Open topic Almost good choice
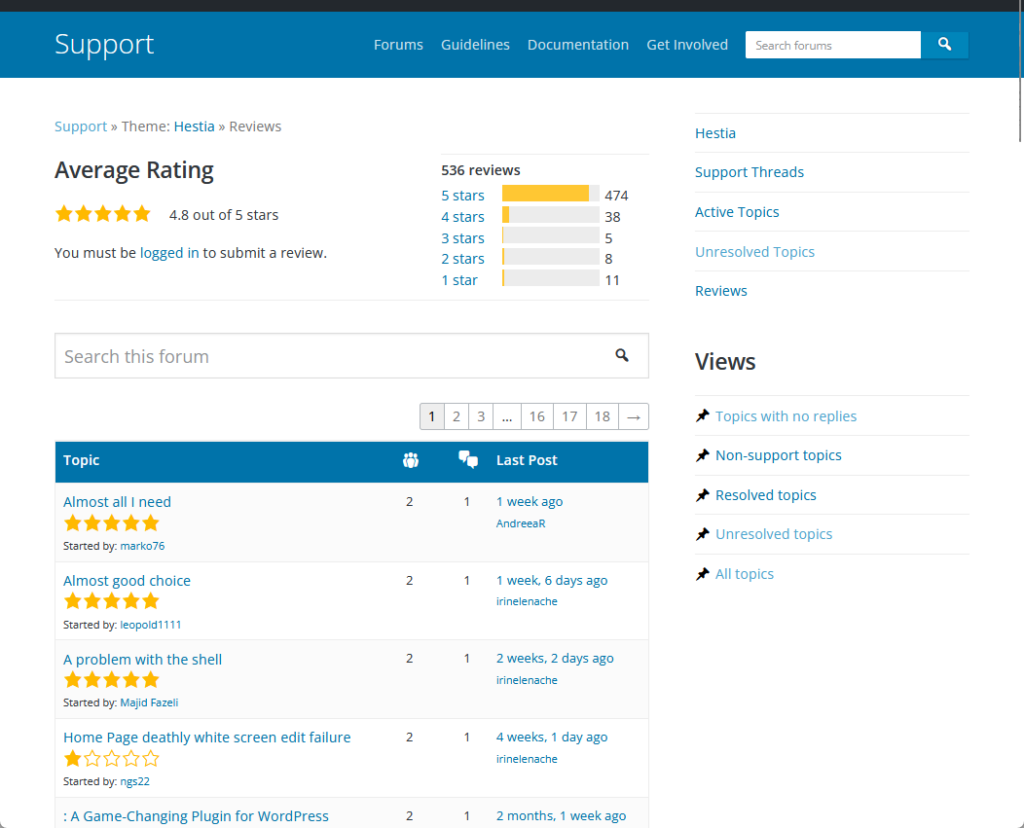Image resolution: width=1024 pixels, height=828 pixels. (x=127, y=581)
